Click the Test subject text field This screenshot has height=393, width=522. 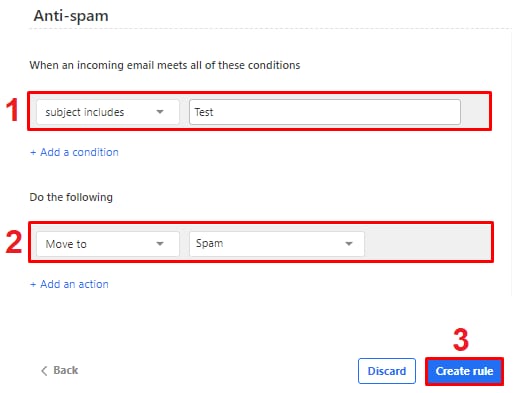pos(325,112)
